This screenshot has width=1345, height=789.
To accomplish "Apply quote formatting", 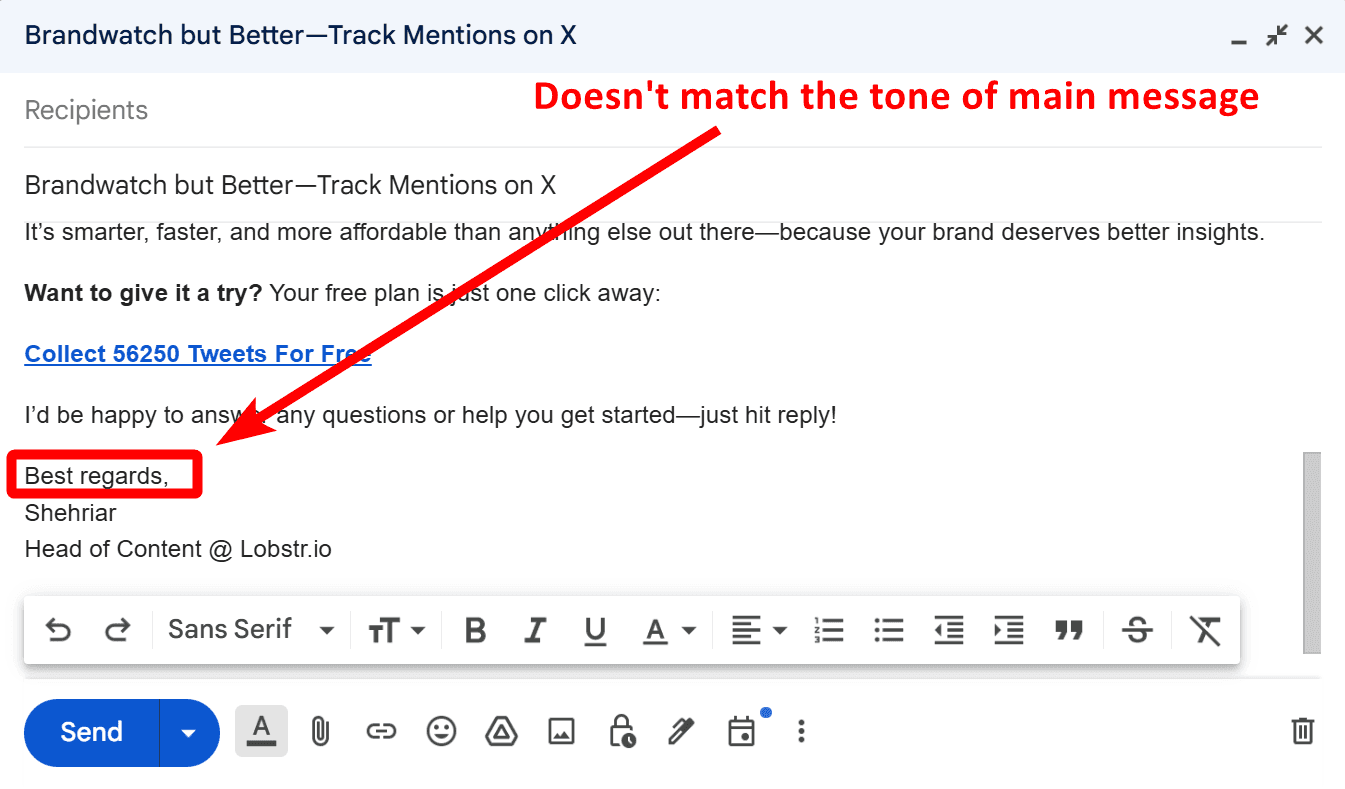I will click(1069, 630).
